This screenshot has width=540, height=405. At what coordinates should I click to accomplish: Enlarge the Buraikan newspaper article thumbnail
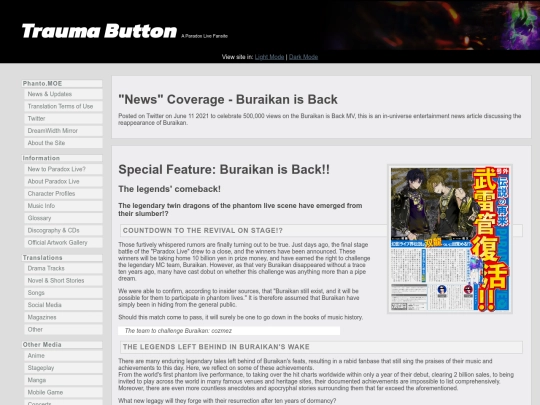tap(450, 239)
